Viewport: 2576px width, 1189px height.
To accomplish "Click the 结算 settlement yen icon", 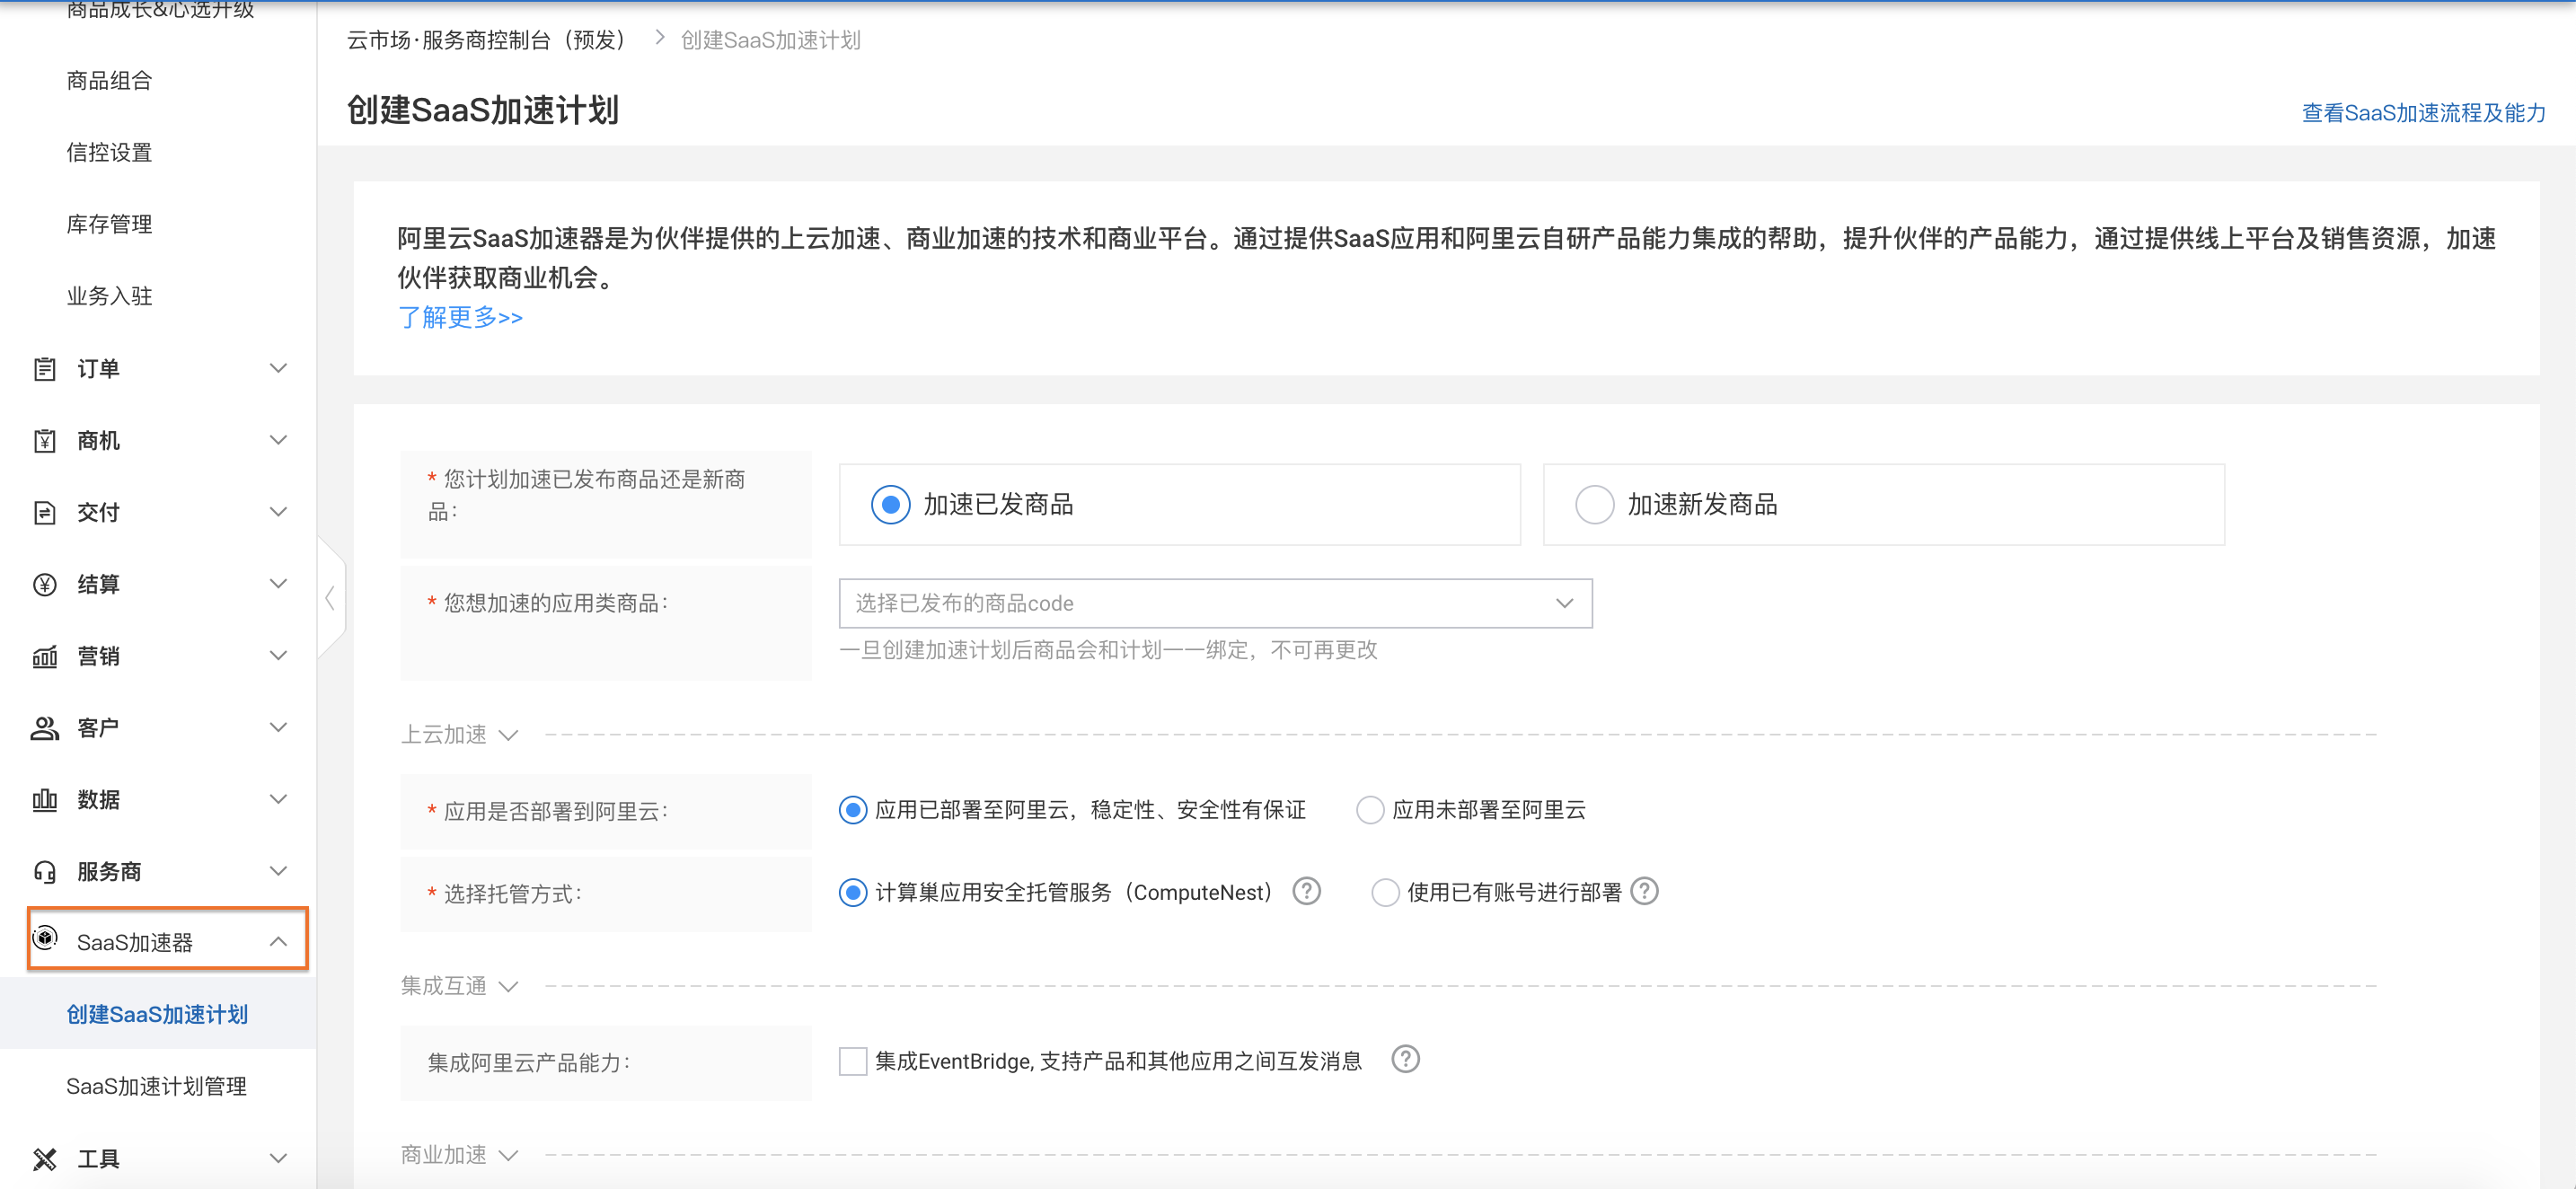I will click(45, 585).
